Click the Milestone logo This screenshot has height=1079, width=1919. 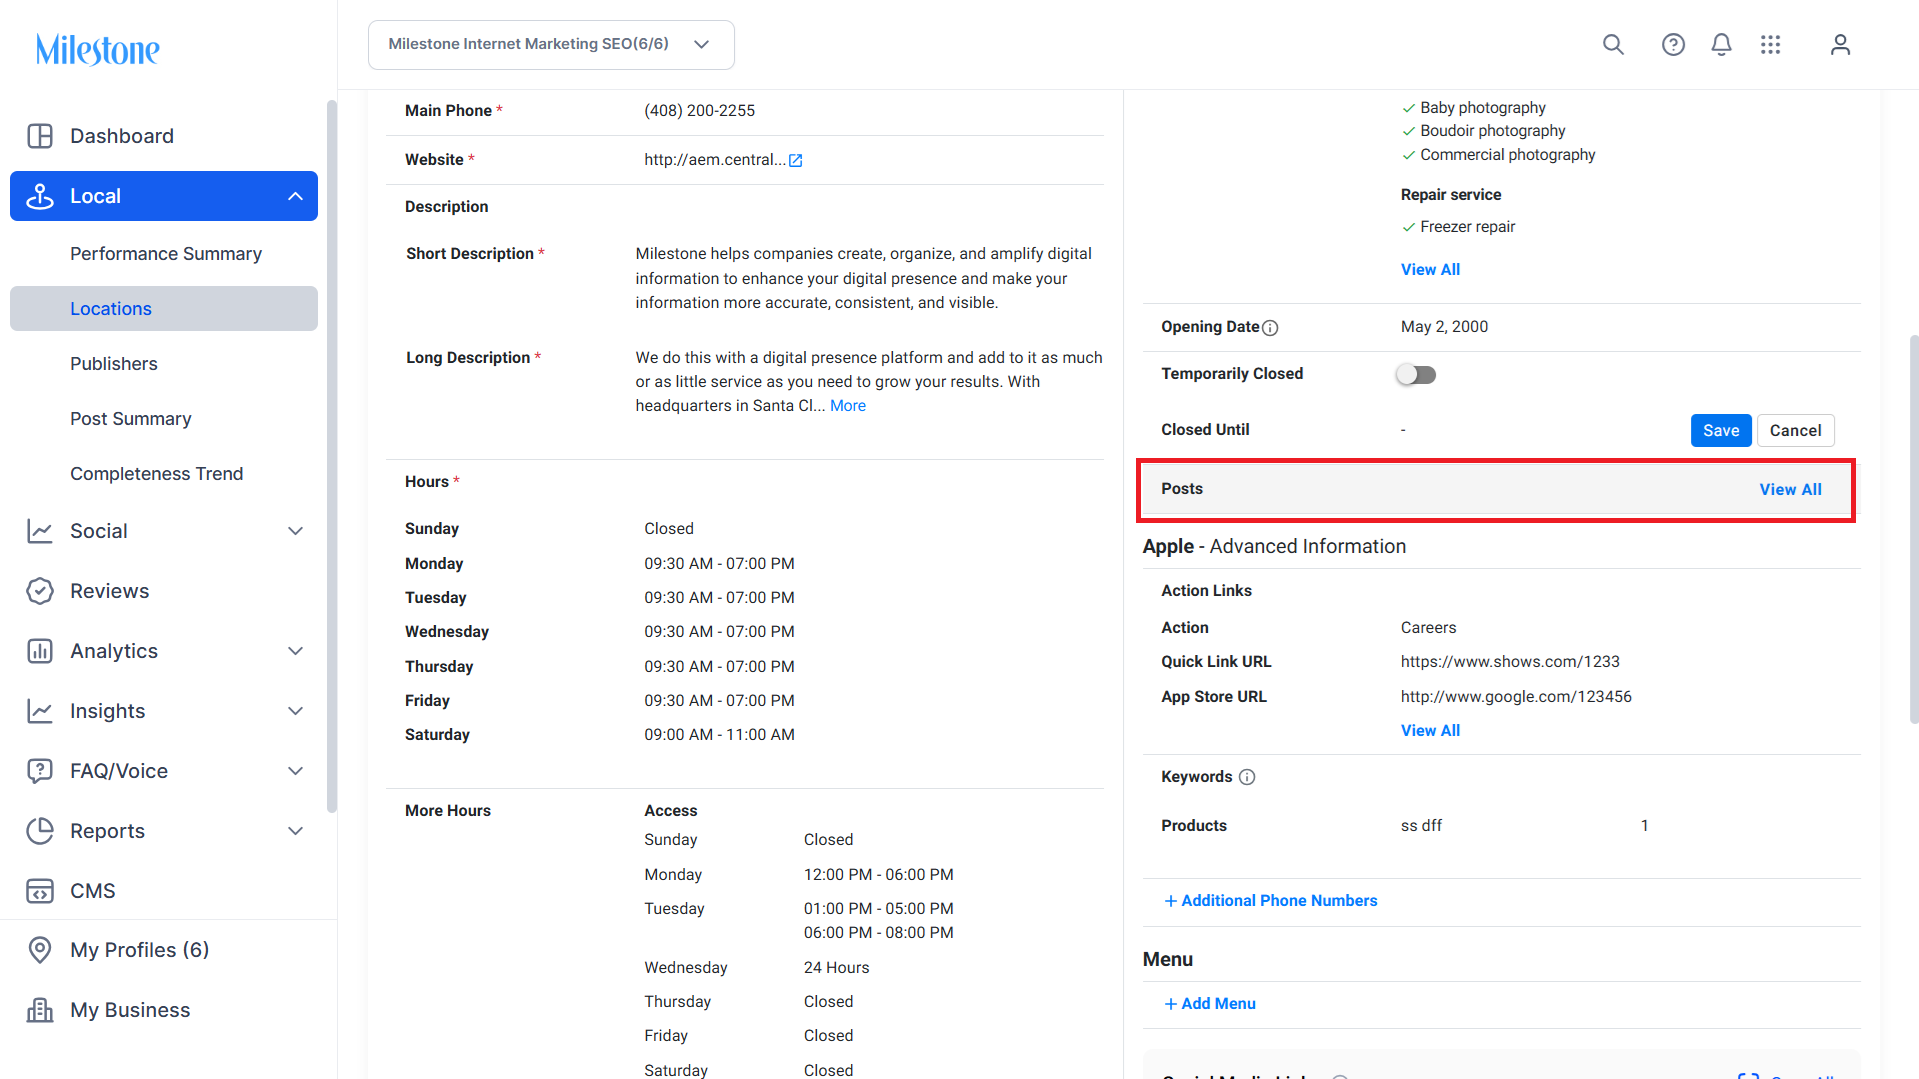point(98,49)
